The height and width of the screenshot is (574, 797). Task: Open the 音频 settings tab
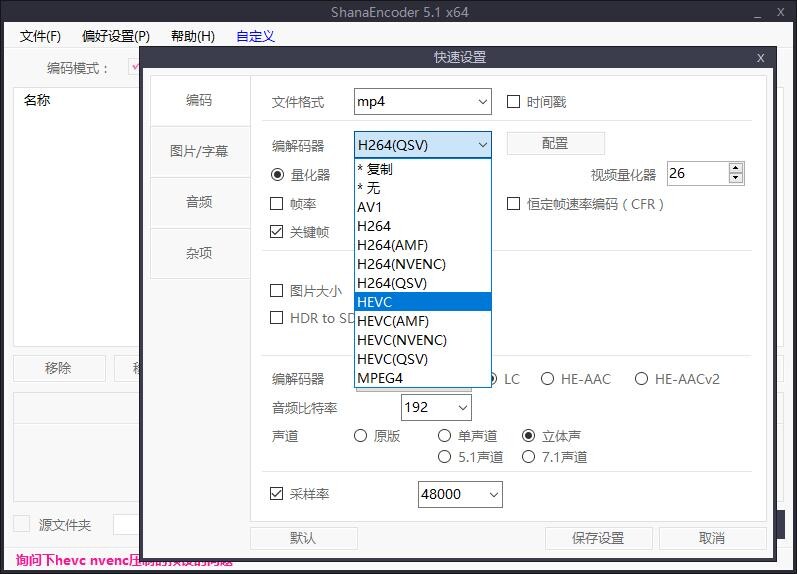click(199, 202)
